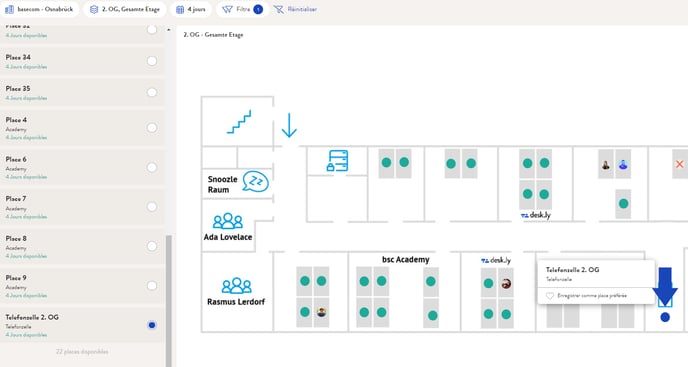Click Enregistrer comme place préférée link
This screenshot has width=688, height=367.
click(x=592, y=296)
